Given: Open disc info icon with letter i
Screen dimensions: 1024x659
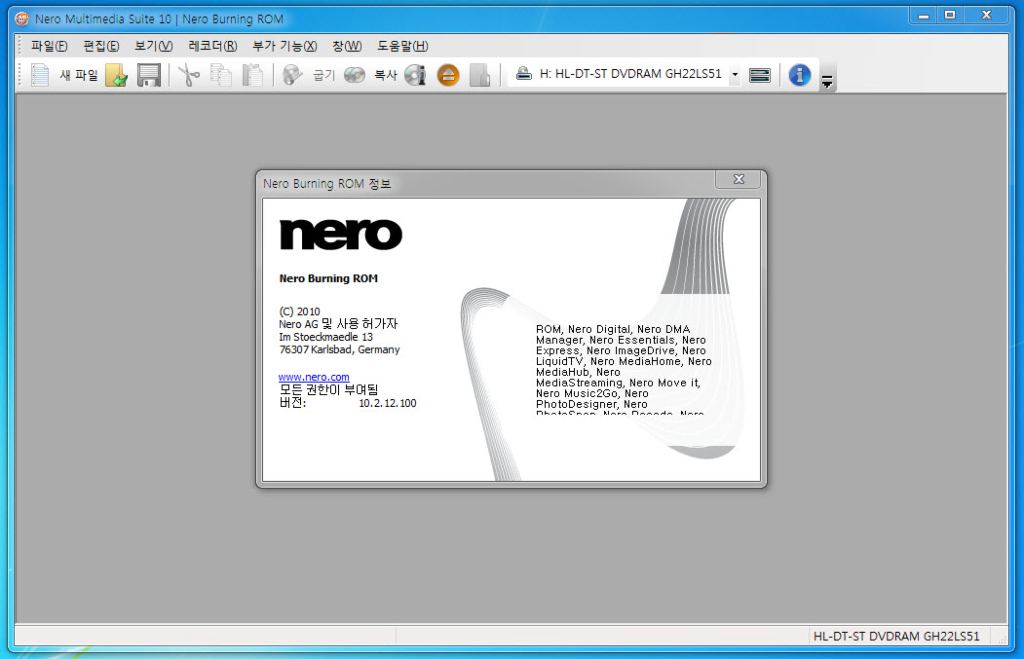Looking at the screenshot, I should coord(415,75).
